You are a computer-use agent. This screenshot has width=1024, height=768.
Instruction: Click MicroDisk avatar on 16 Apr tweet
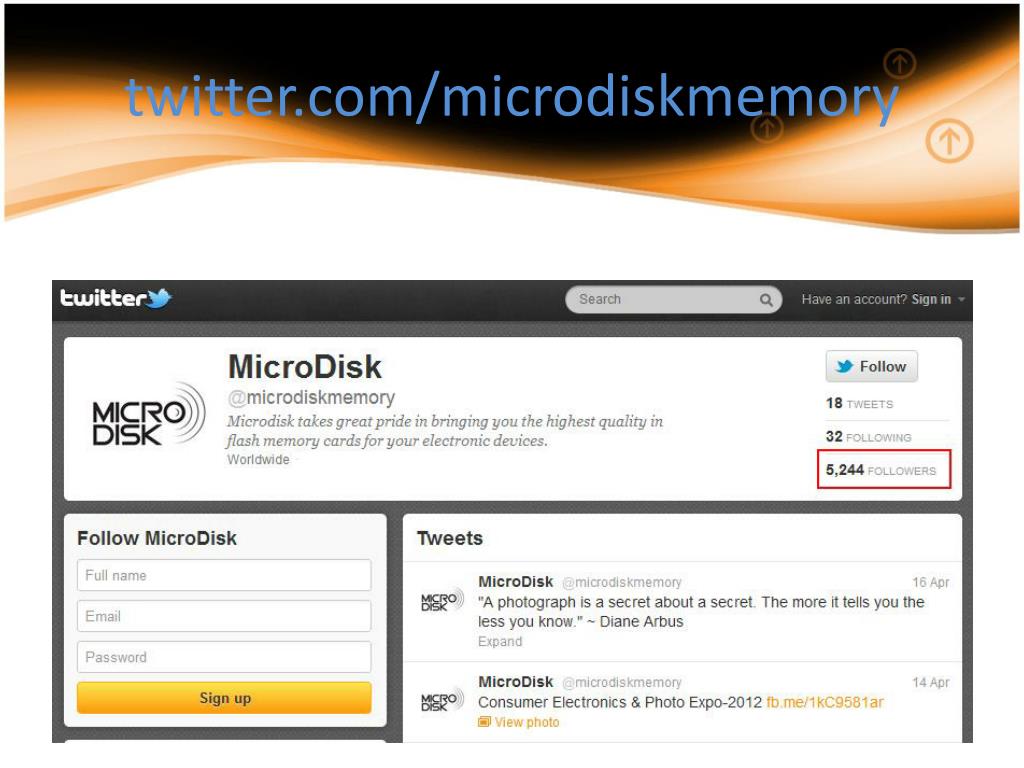(x=442, y=601)
